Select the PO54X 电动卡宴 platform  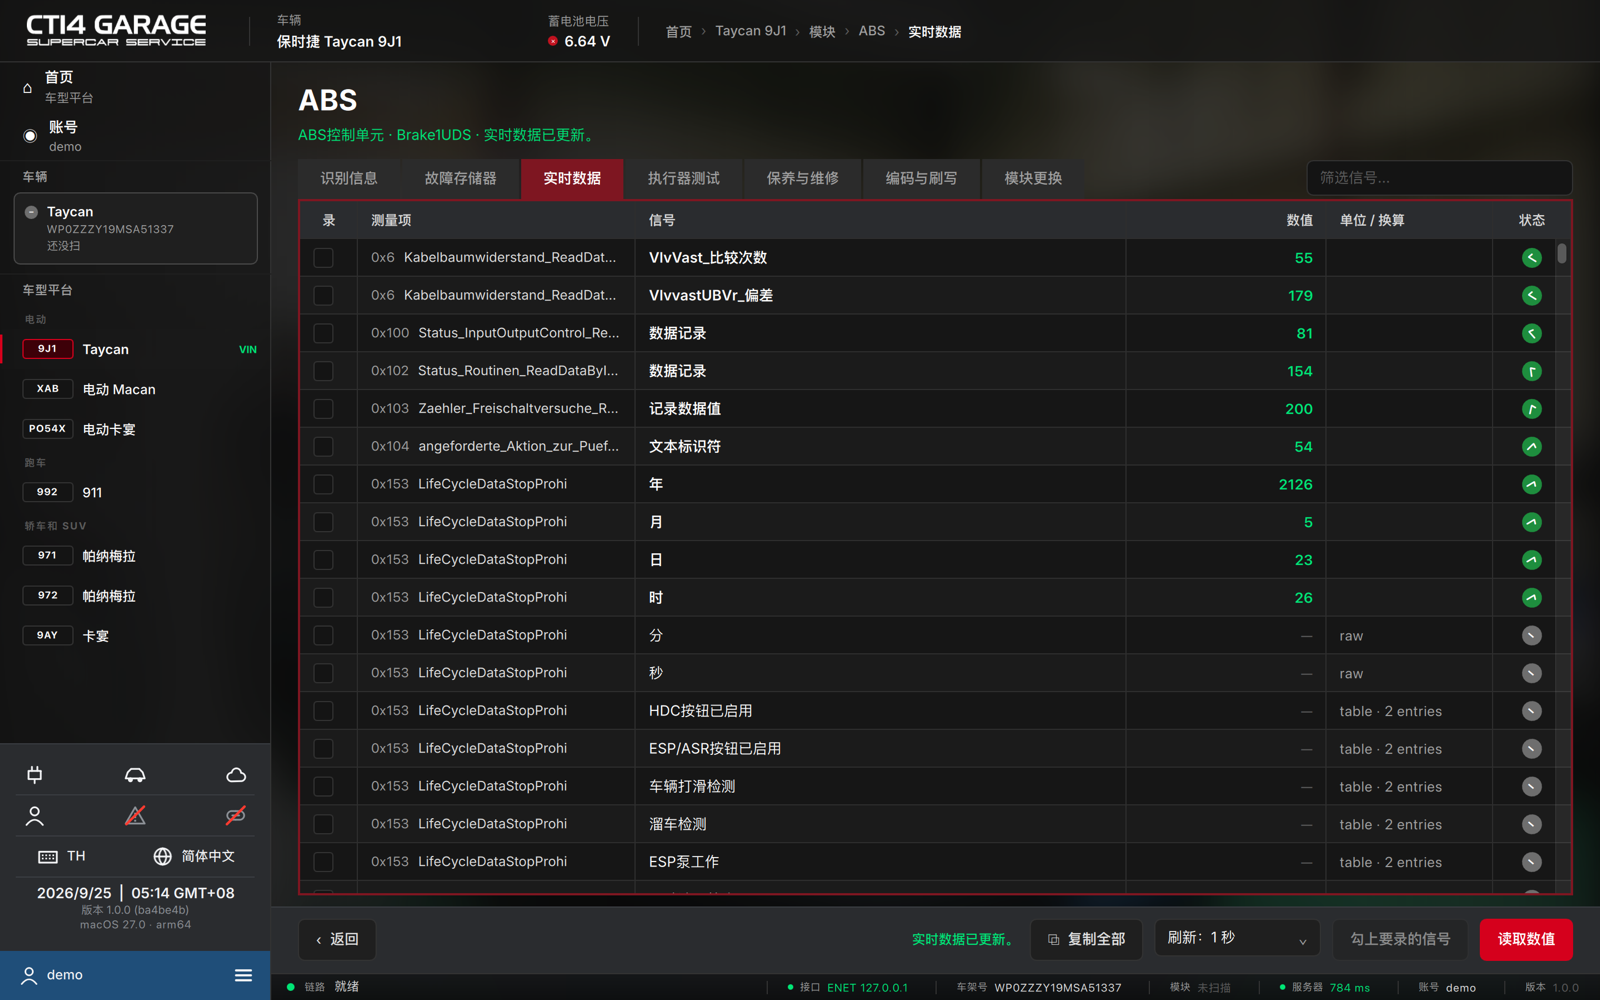136,429
